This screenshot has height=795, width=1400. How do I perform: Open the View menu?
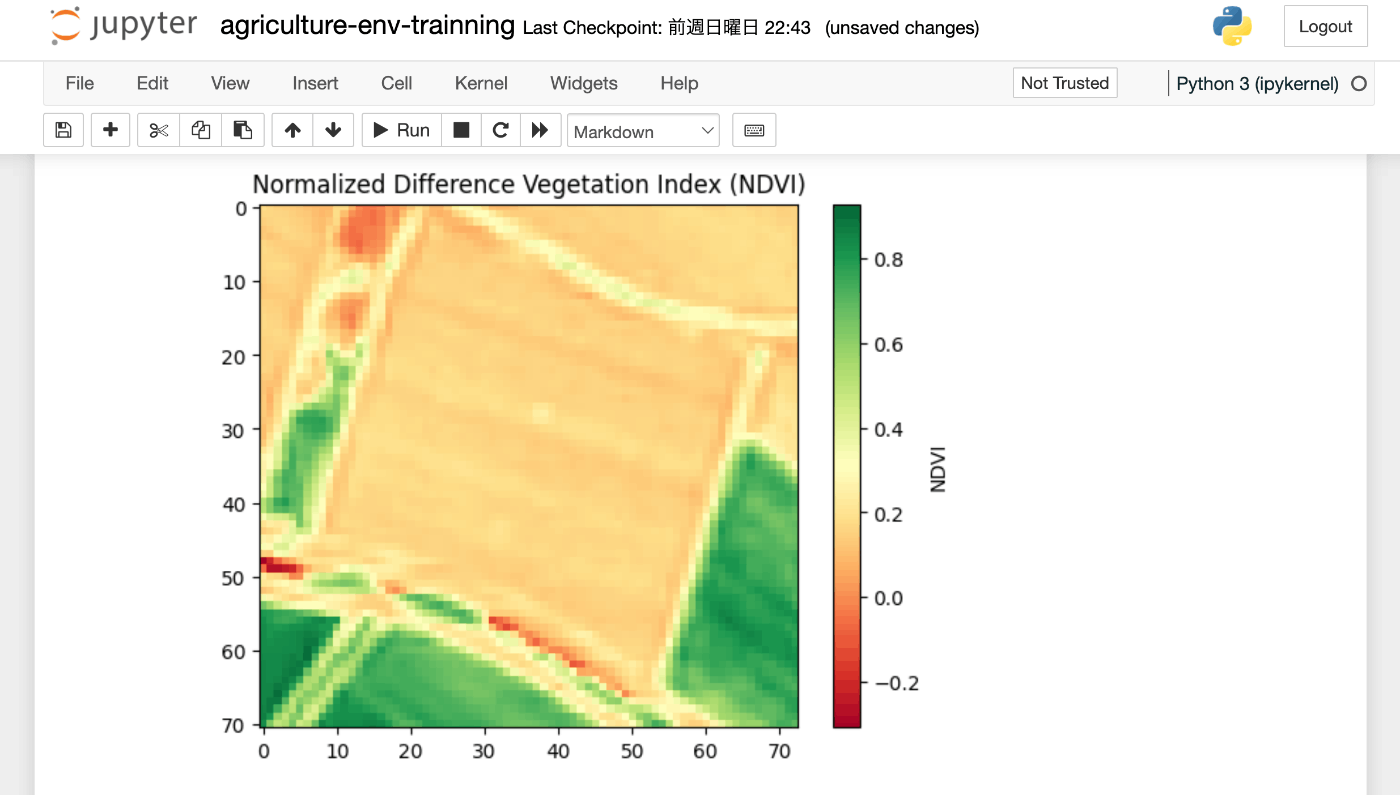(x=230, y=83)
